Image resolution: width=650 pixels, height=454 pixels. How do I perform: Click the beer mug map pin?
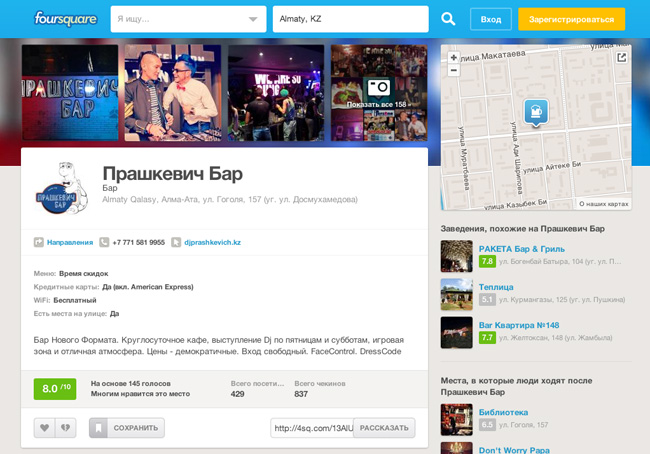[536, 112]
